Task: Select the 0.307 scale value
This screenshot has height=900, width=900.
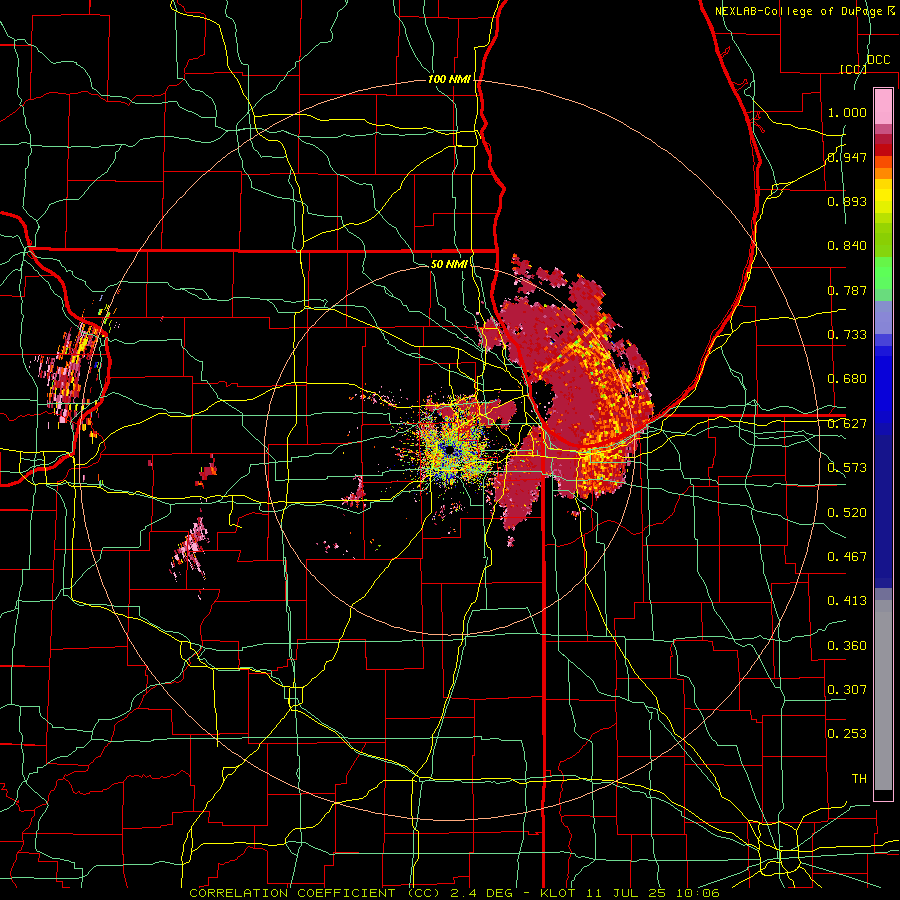Action: [x=847, y=690]
